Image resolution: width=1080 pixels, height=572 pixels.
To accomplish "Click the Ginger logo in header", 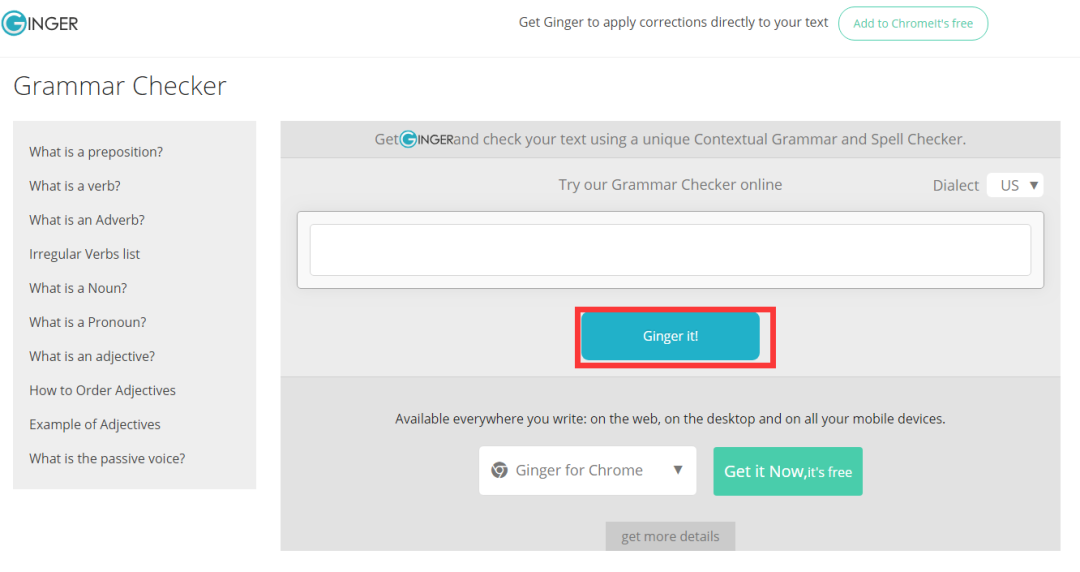I will click(40, 23).
